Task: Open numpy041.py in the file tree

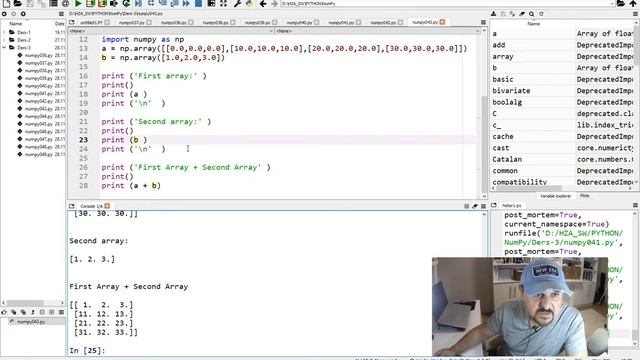Action: click(39, 94)
